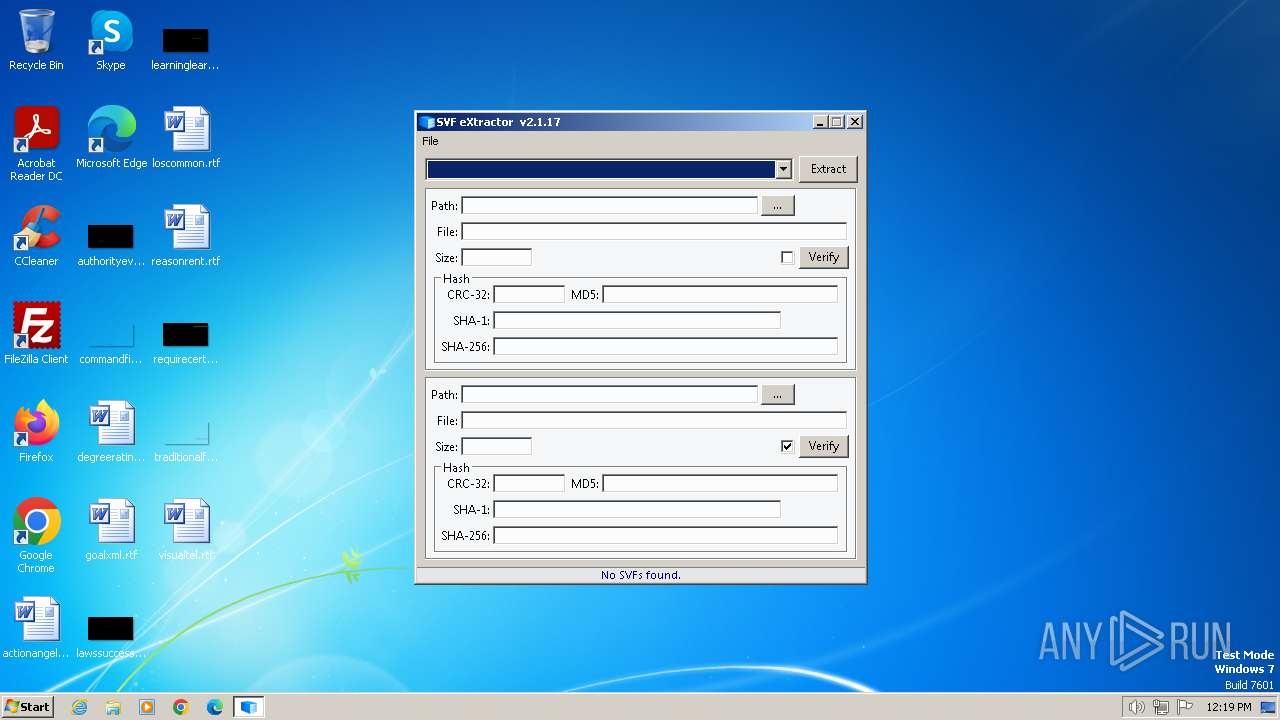Click the upper SHA-256 hash field
1280x720 pixels.
[x=666, y=346]
